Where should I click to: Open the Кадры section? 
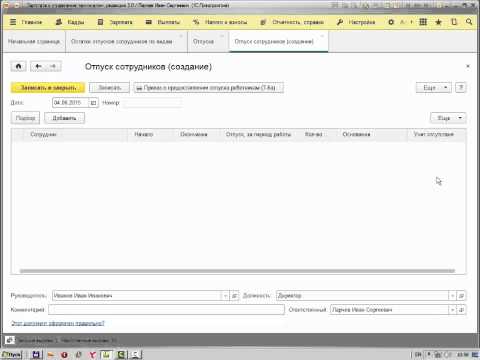point(70,22)
